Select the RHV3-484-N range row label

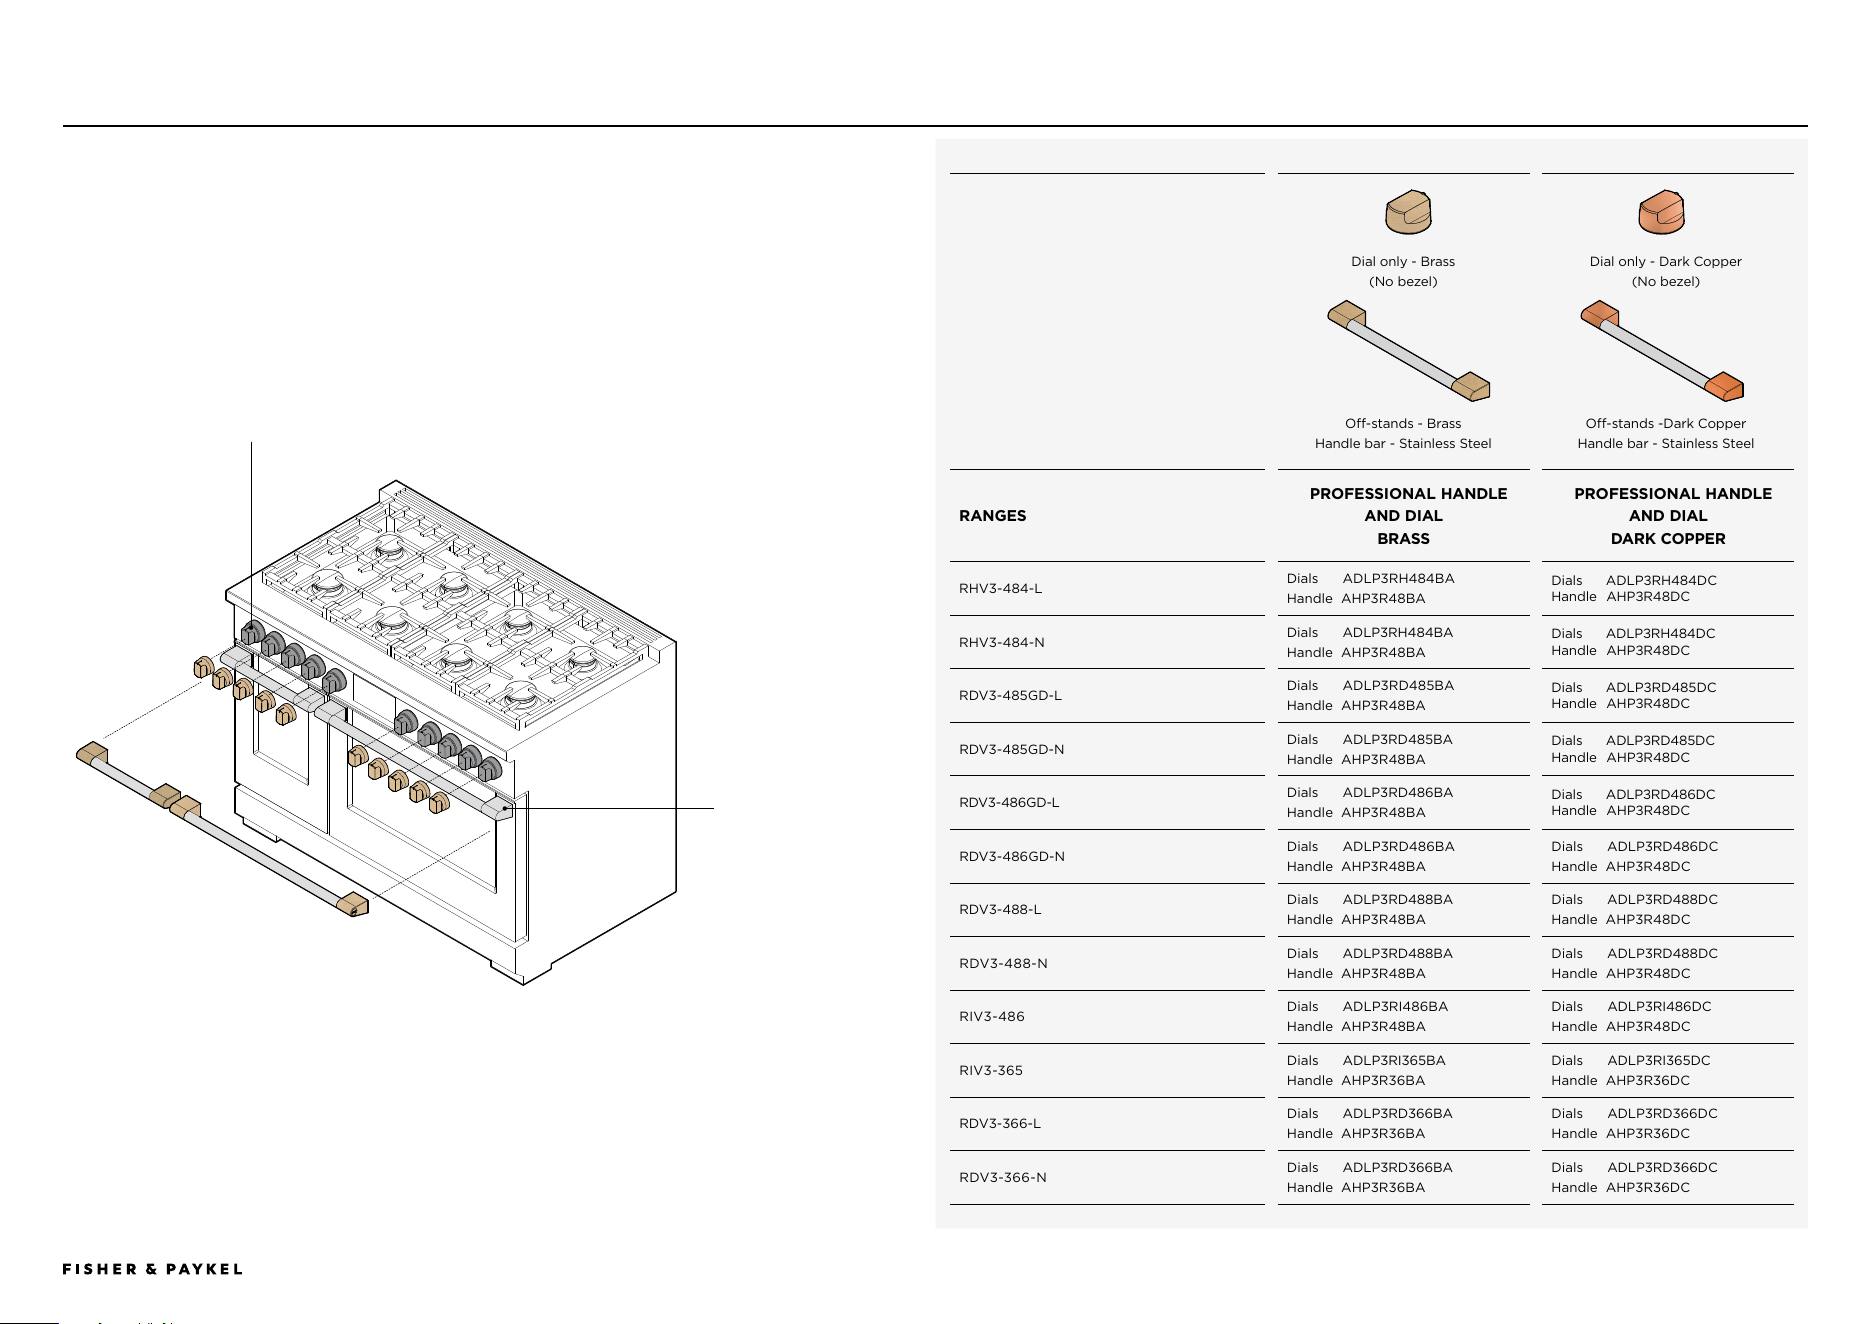pyautogui.click(x=1002, y=642)
